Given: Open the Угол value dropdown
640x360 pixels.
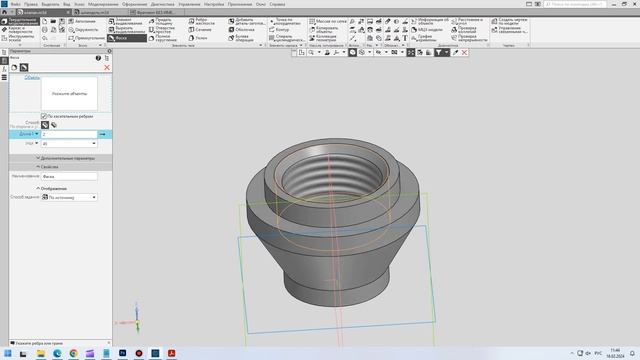Looking at the screenshot, I should click(x=94, y=144).
